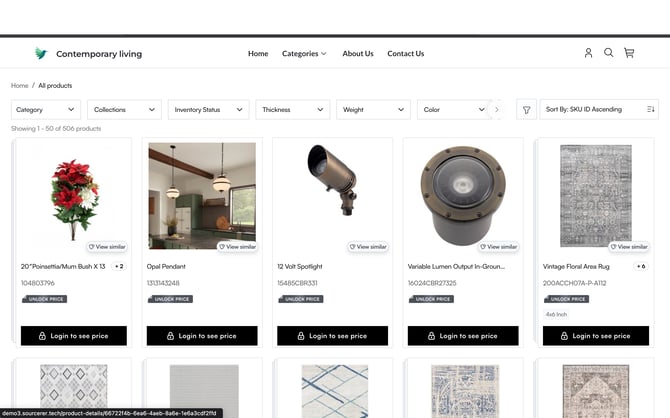Click Unlock Price on Variable Lumen Output

431,299
